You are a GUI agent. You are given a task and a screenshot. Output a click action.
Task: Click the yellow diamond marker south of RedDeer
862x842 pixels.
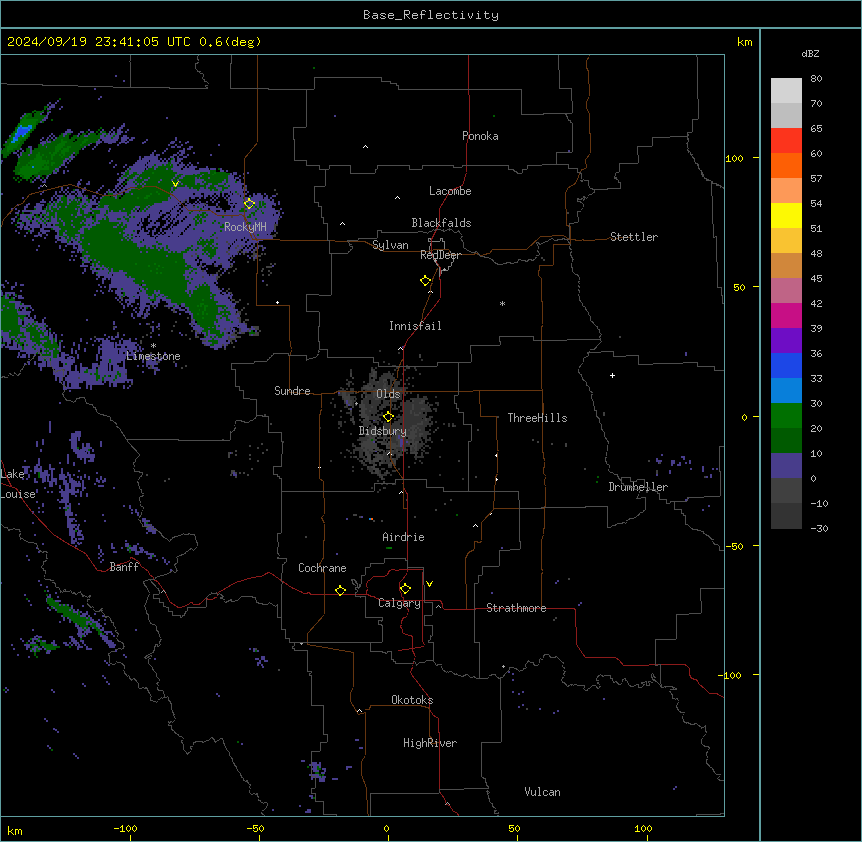point(426,280)
